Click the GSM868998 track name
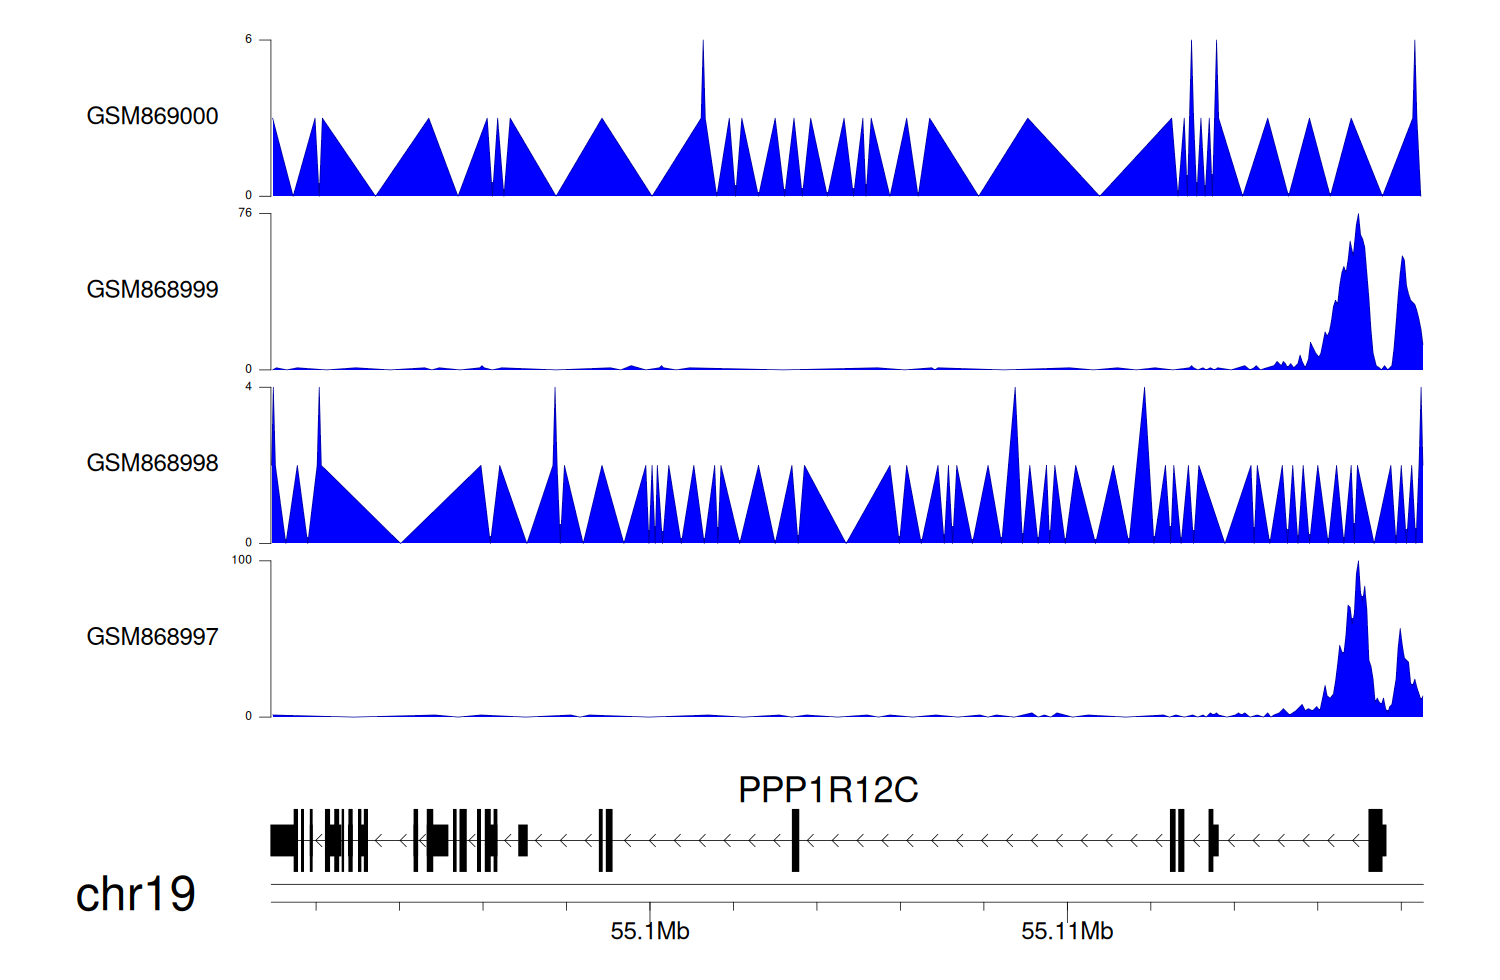 [x=152, y=463]
